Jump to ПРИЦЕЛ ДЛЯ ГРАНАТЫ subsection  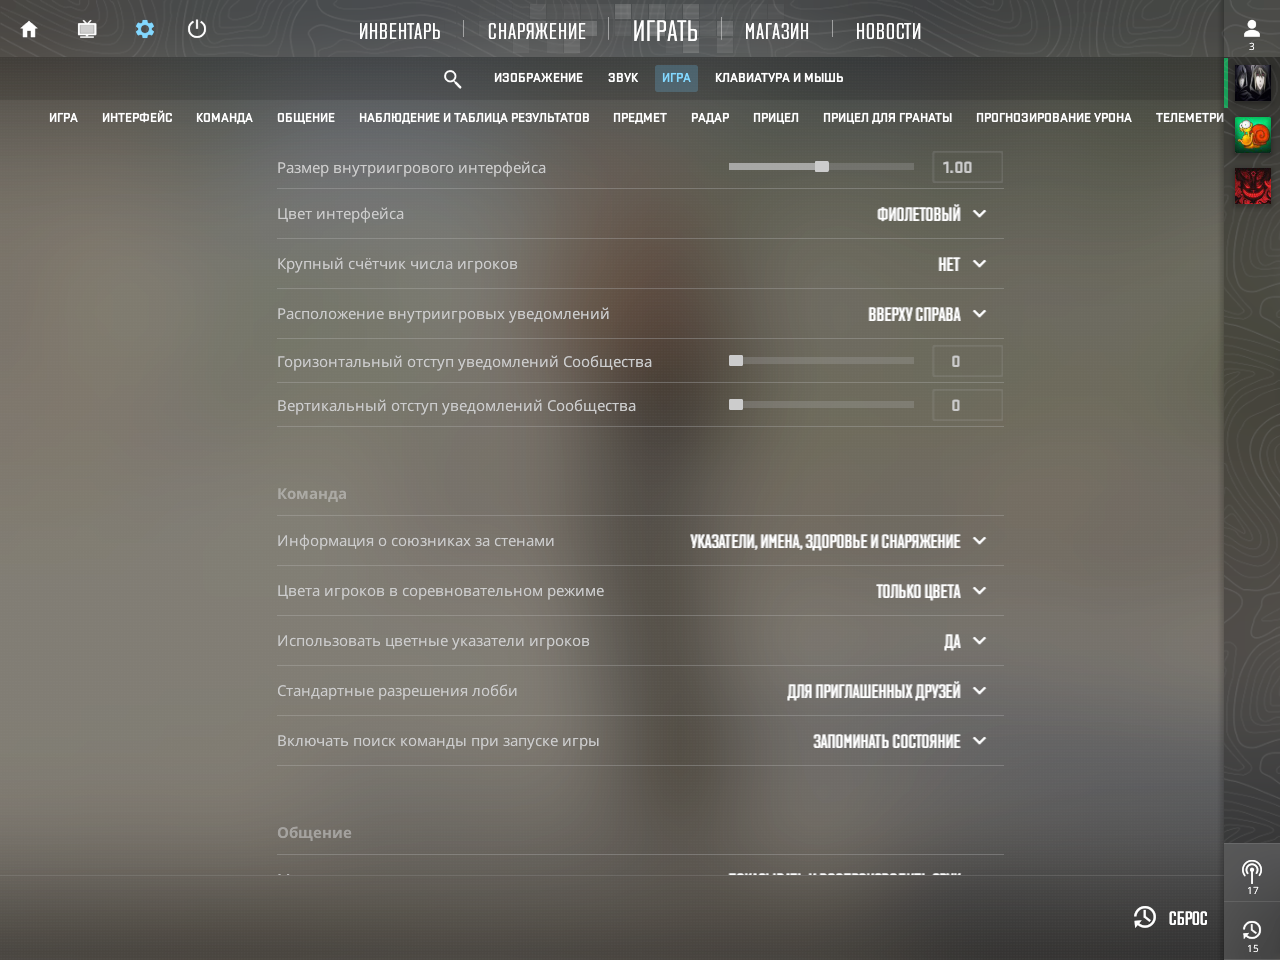point(887,118)
